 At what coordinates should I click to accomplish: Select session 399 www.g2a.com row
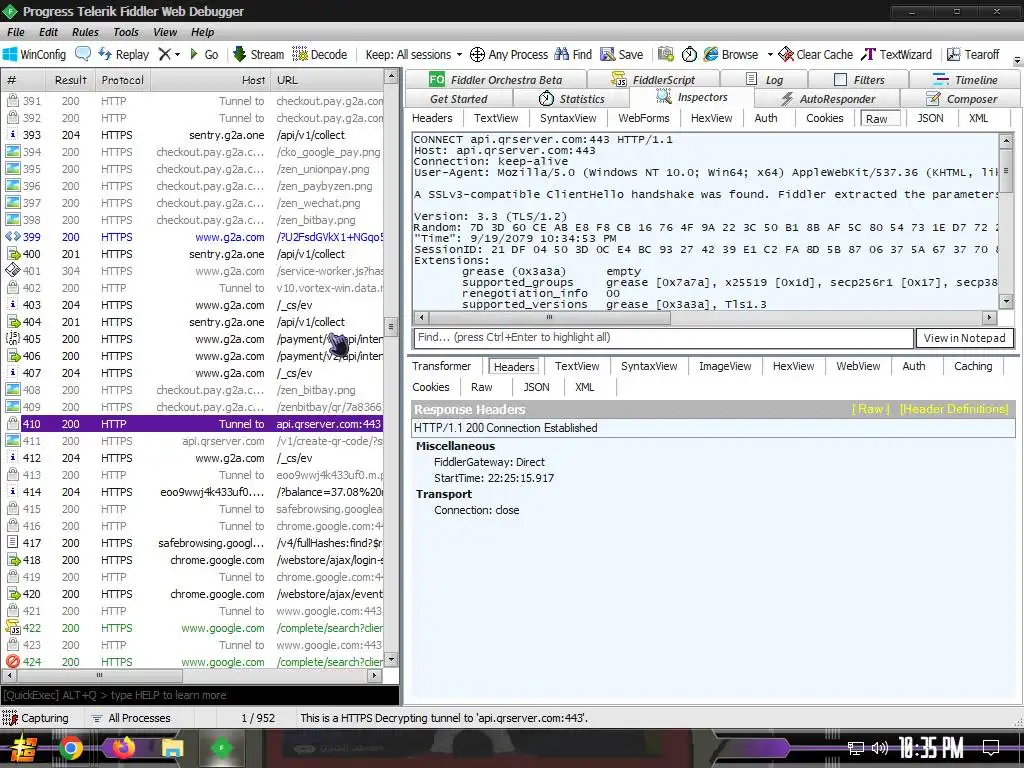coord(194,237)
